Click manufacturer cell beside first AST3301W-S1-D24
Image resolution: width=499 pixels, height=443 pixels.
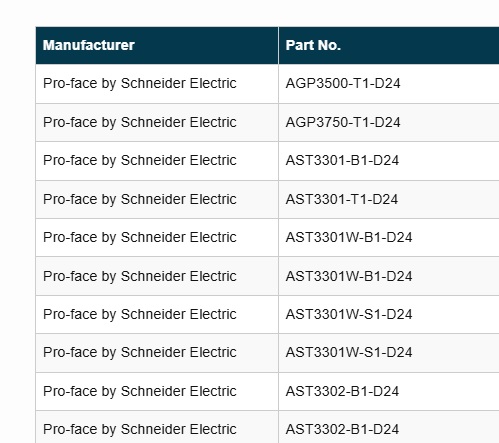pos(157,314)
